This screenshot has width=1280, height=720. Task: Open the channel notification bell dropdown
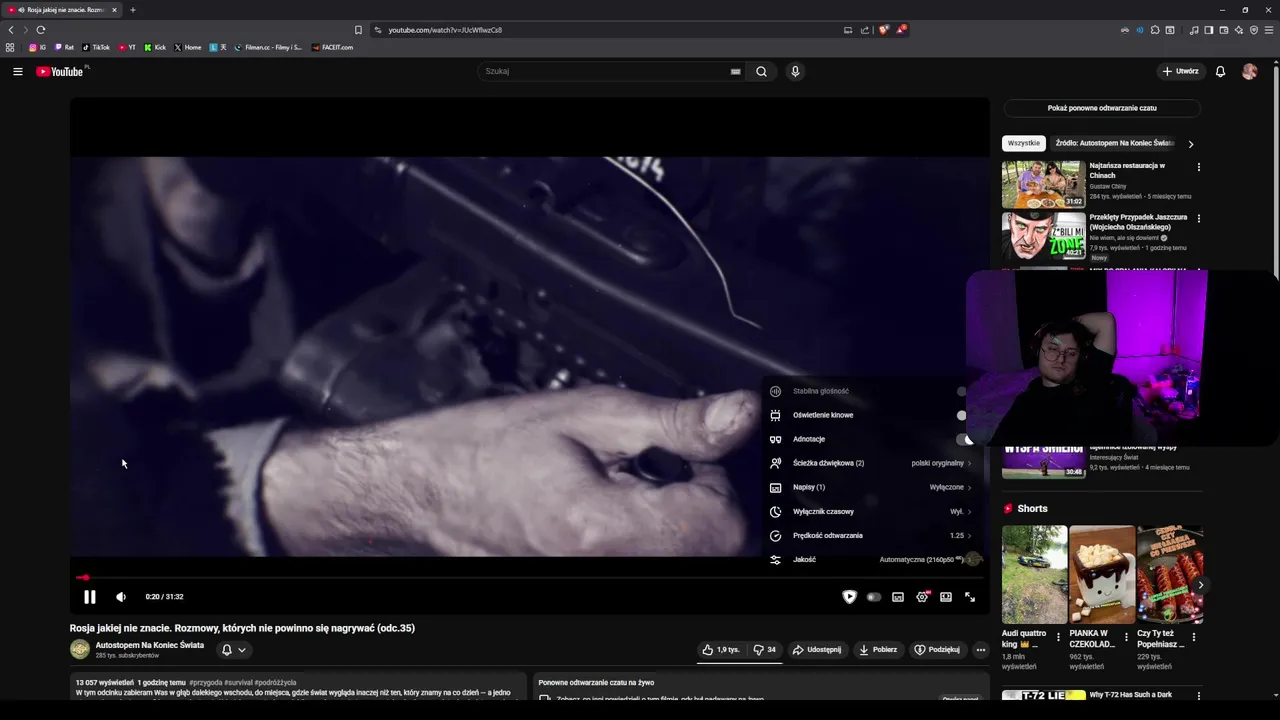coord(233,649)
